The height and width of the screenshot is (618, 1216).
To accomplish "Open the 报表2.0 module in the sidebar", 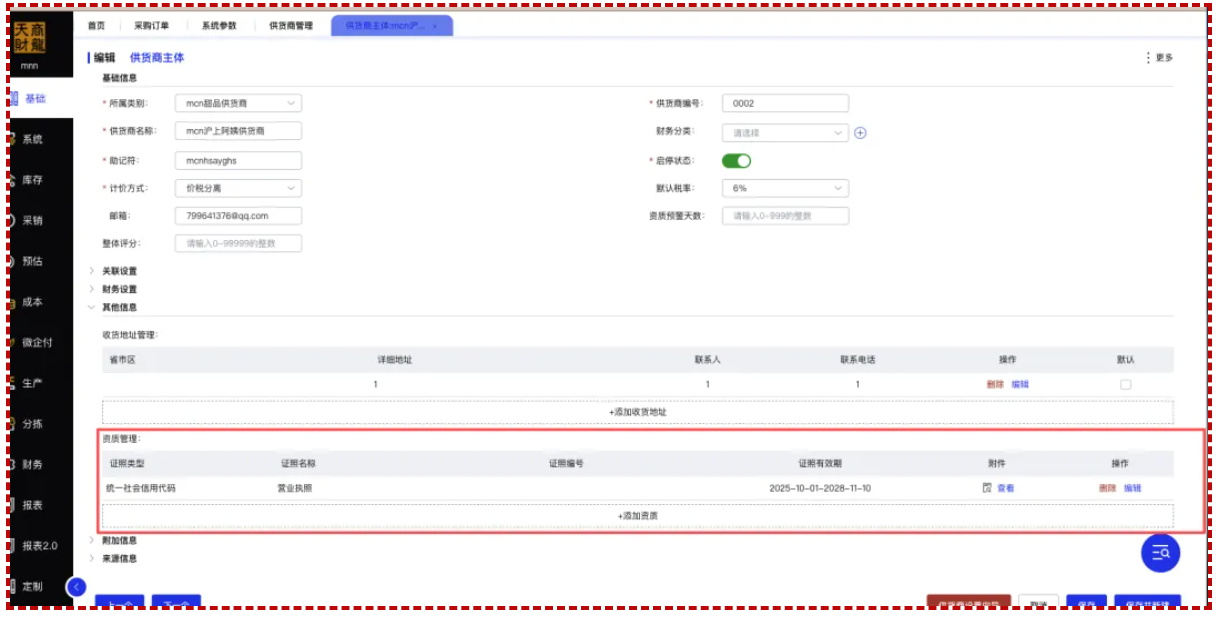I will [x=39, y=546].
